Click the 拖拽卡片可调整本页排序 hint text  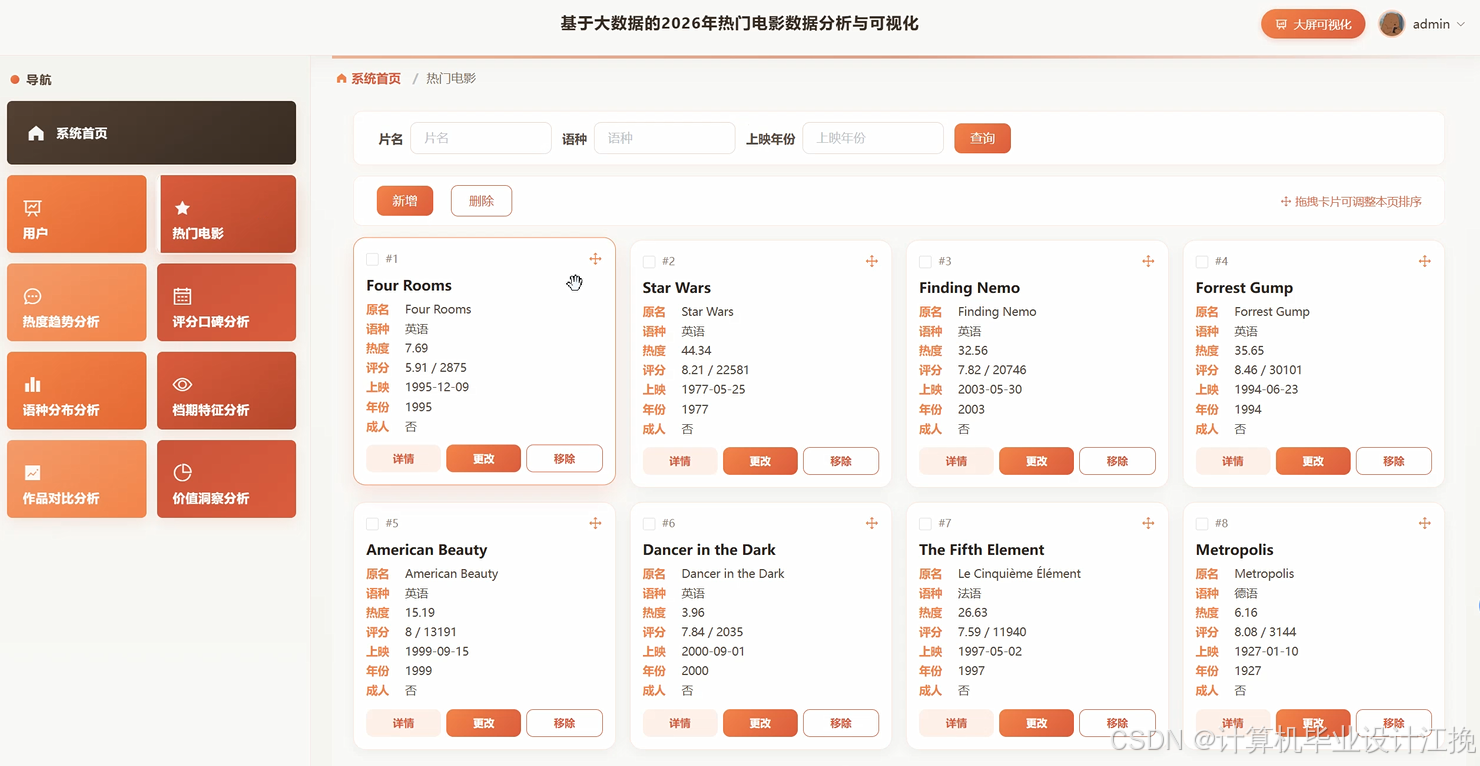point(1351,201)
